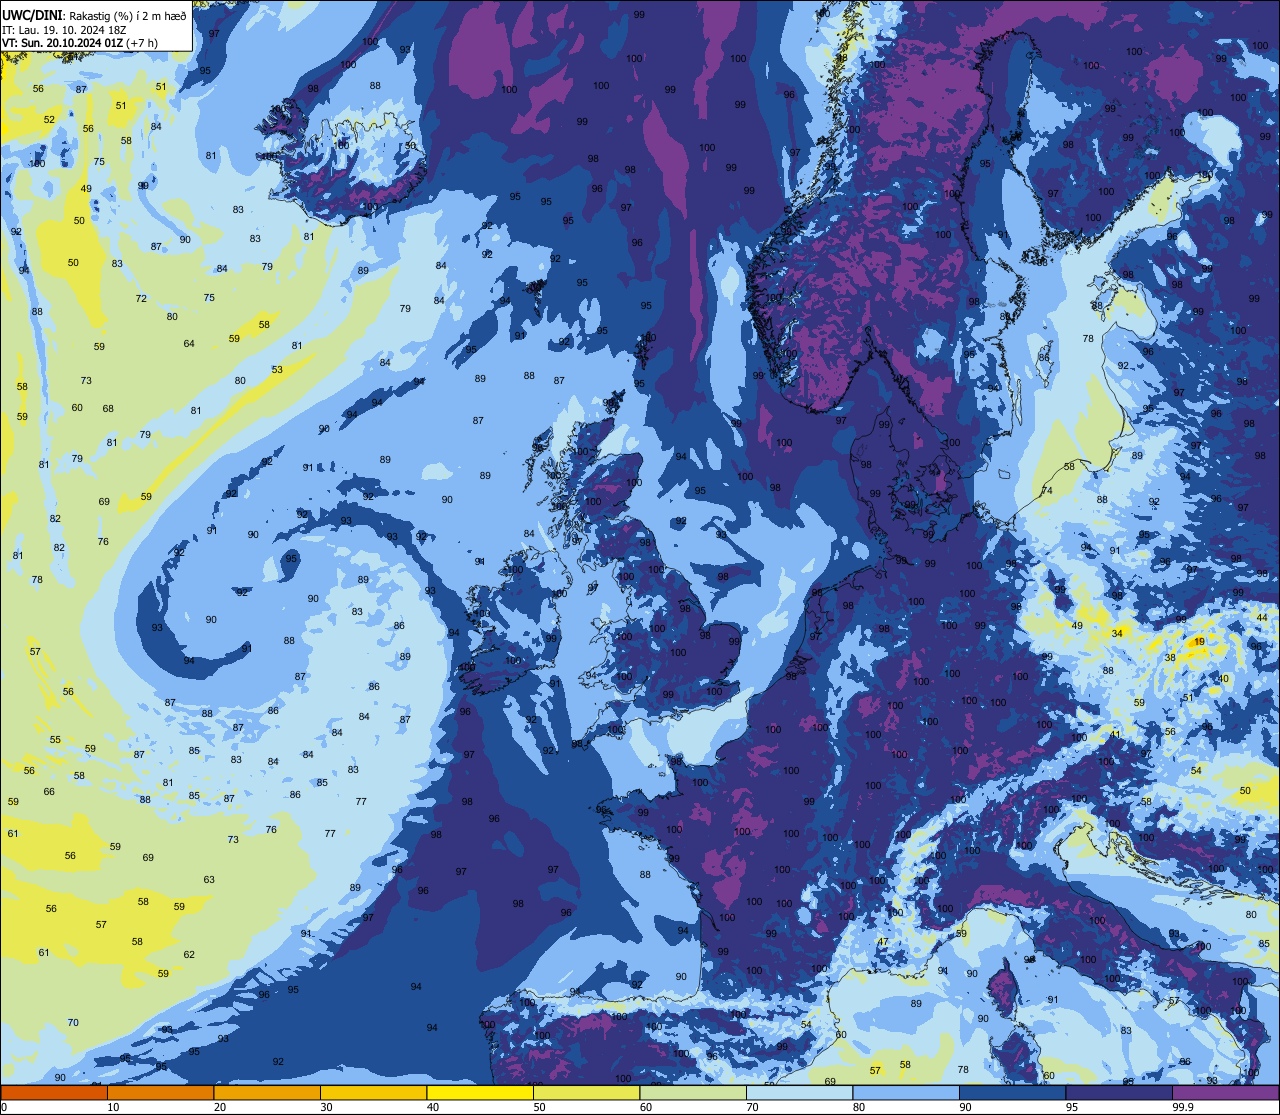
Task: Click the legend tick label '30'
Action: tap(326, 1107)
